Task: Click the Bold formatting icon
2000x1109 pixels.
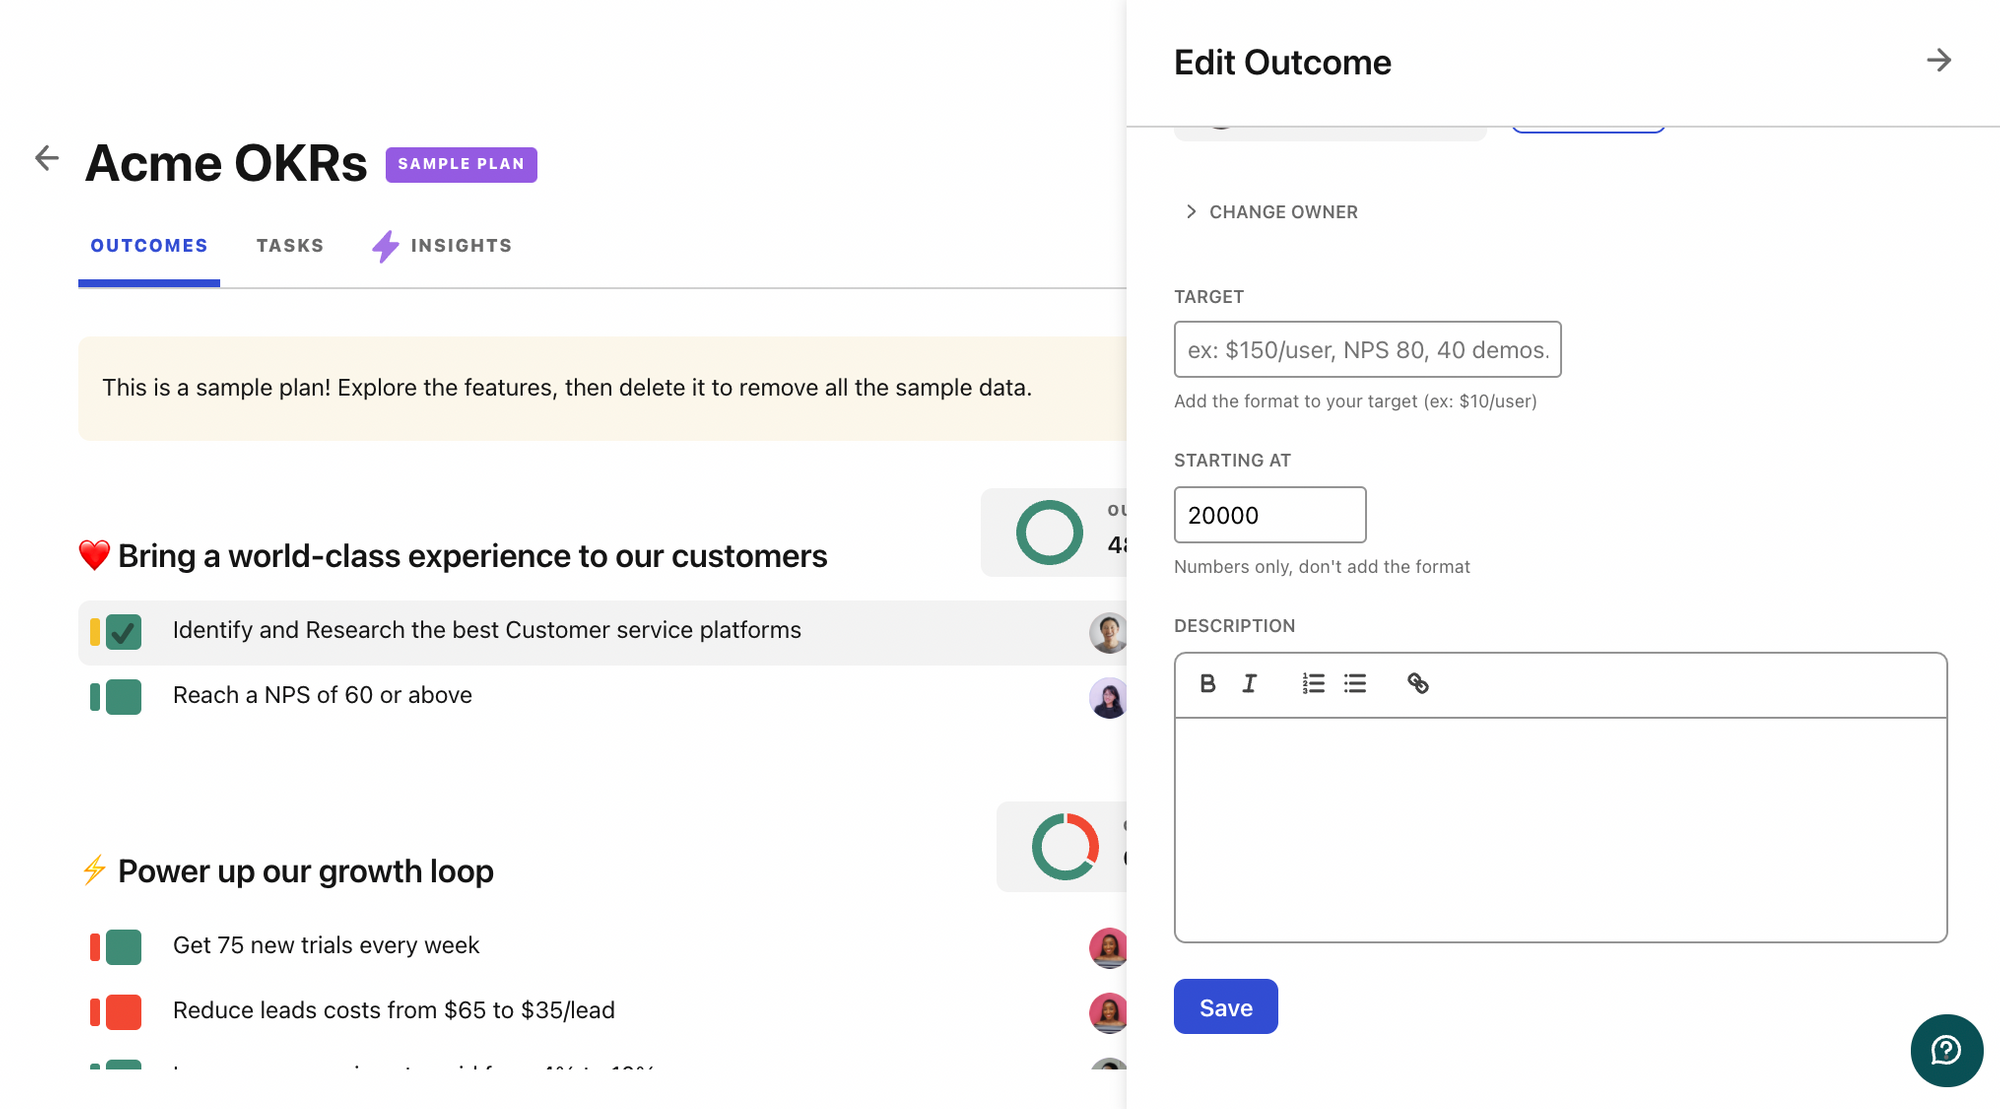Action: [1207, 684]
